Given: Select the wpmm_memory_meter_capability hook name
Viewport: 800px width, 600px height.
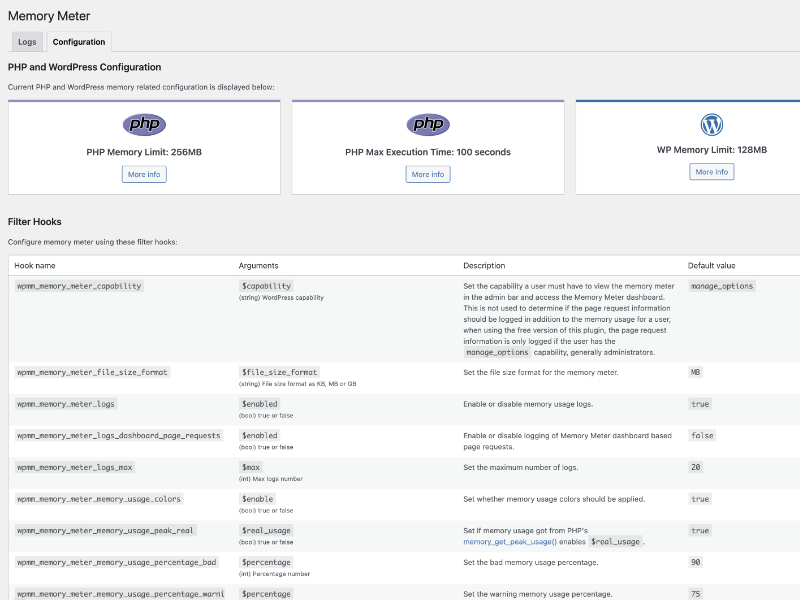Looking at the screenshot, I should coord(79,286).
